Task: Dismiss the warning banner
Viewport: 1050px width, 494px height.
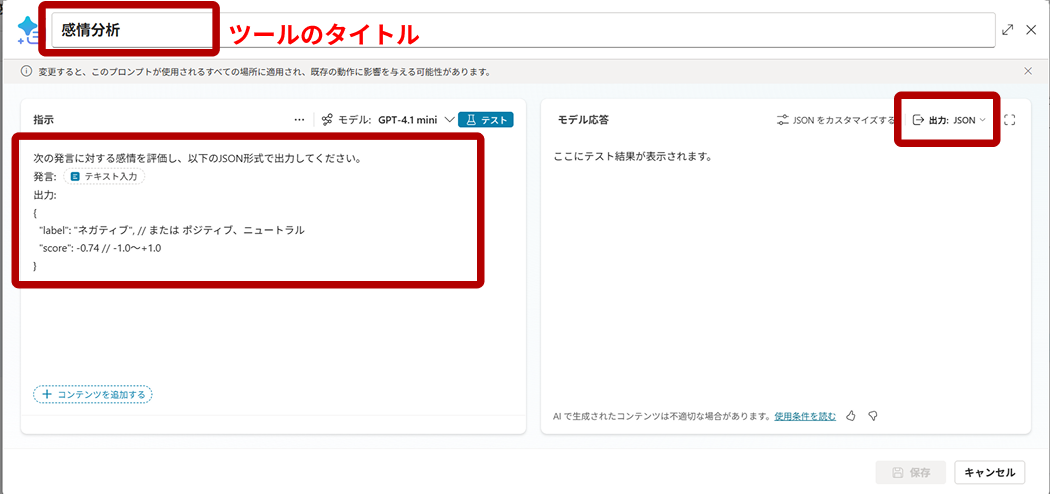Action: (1028, 72)
